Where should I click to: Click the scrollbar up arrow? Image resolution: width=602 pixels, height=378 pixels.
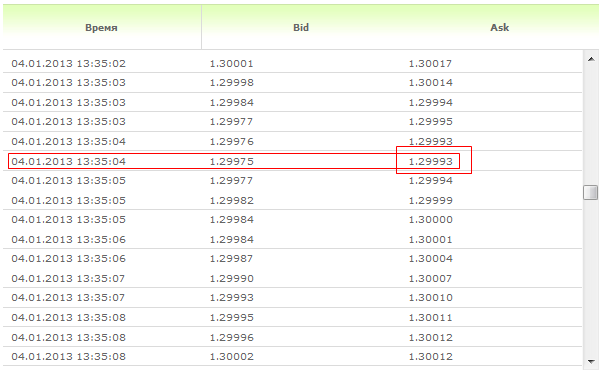coord(591,59)
